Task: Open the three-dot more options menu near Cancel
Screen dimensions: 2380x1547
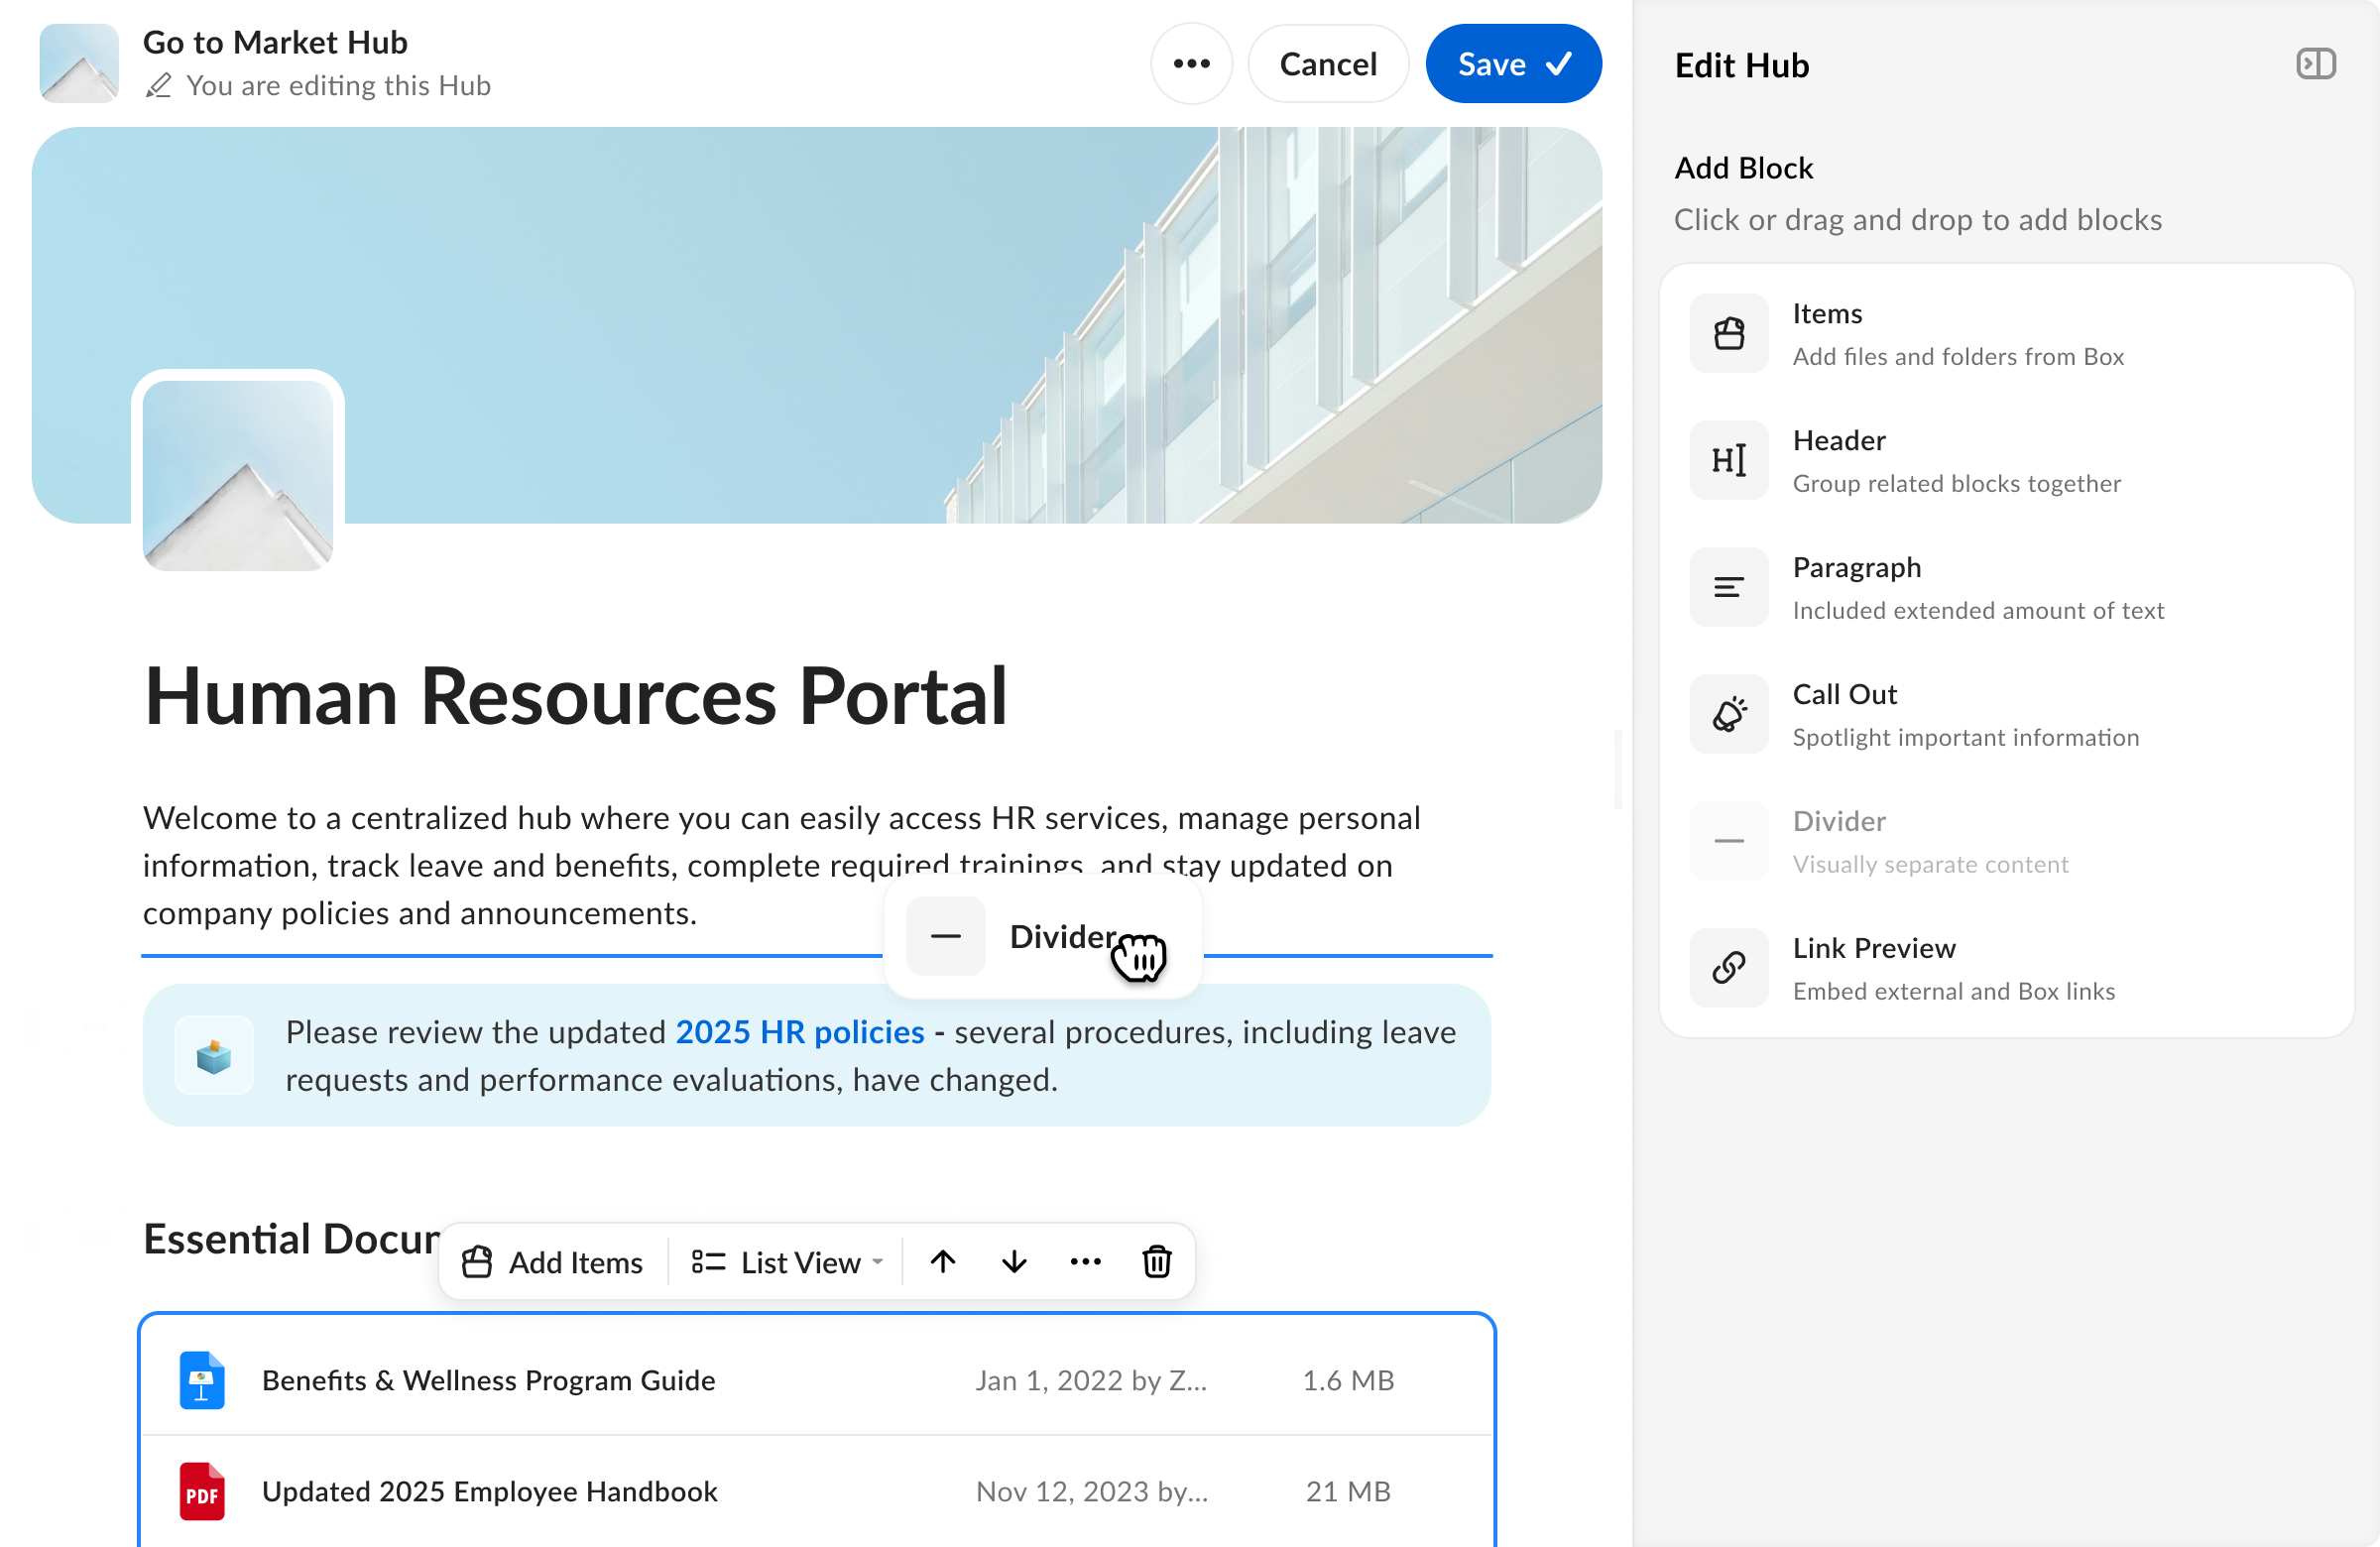Action: click(1191, 64)
